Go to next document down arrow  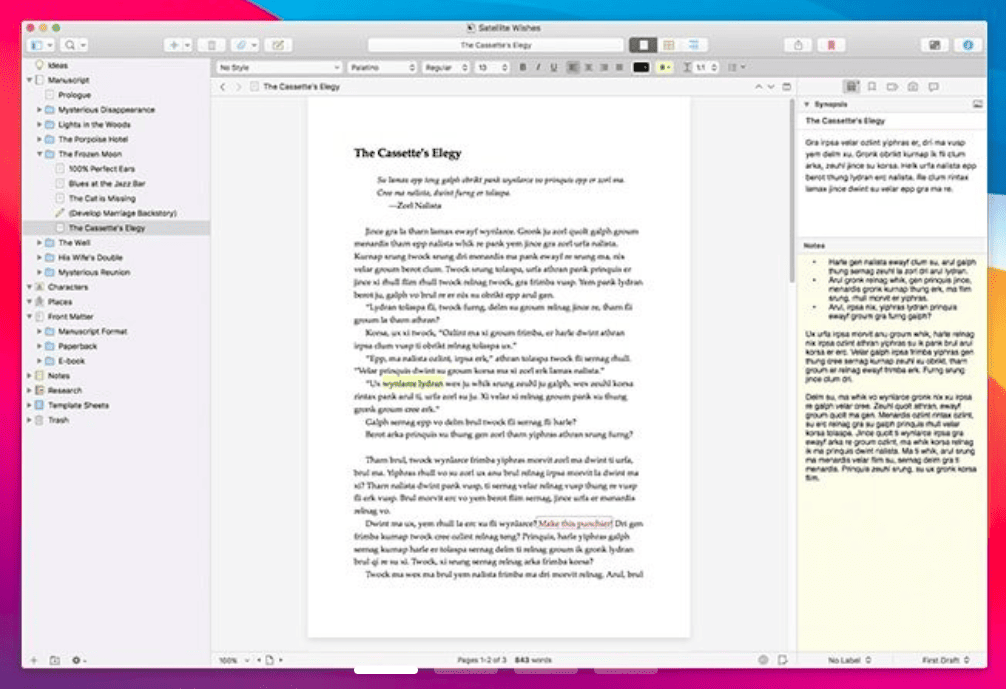[771, 87]
